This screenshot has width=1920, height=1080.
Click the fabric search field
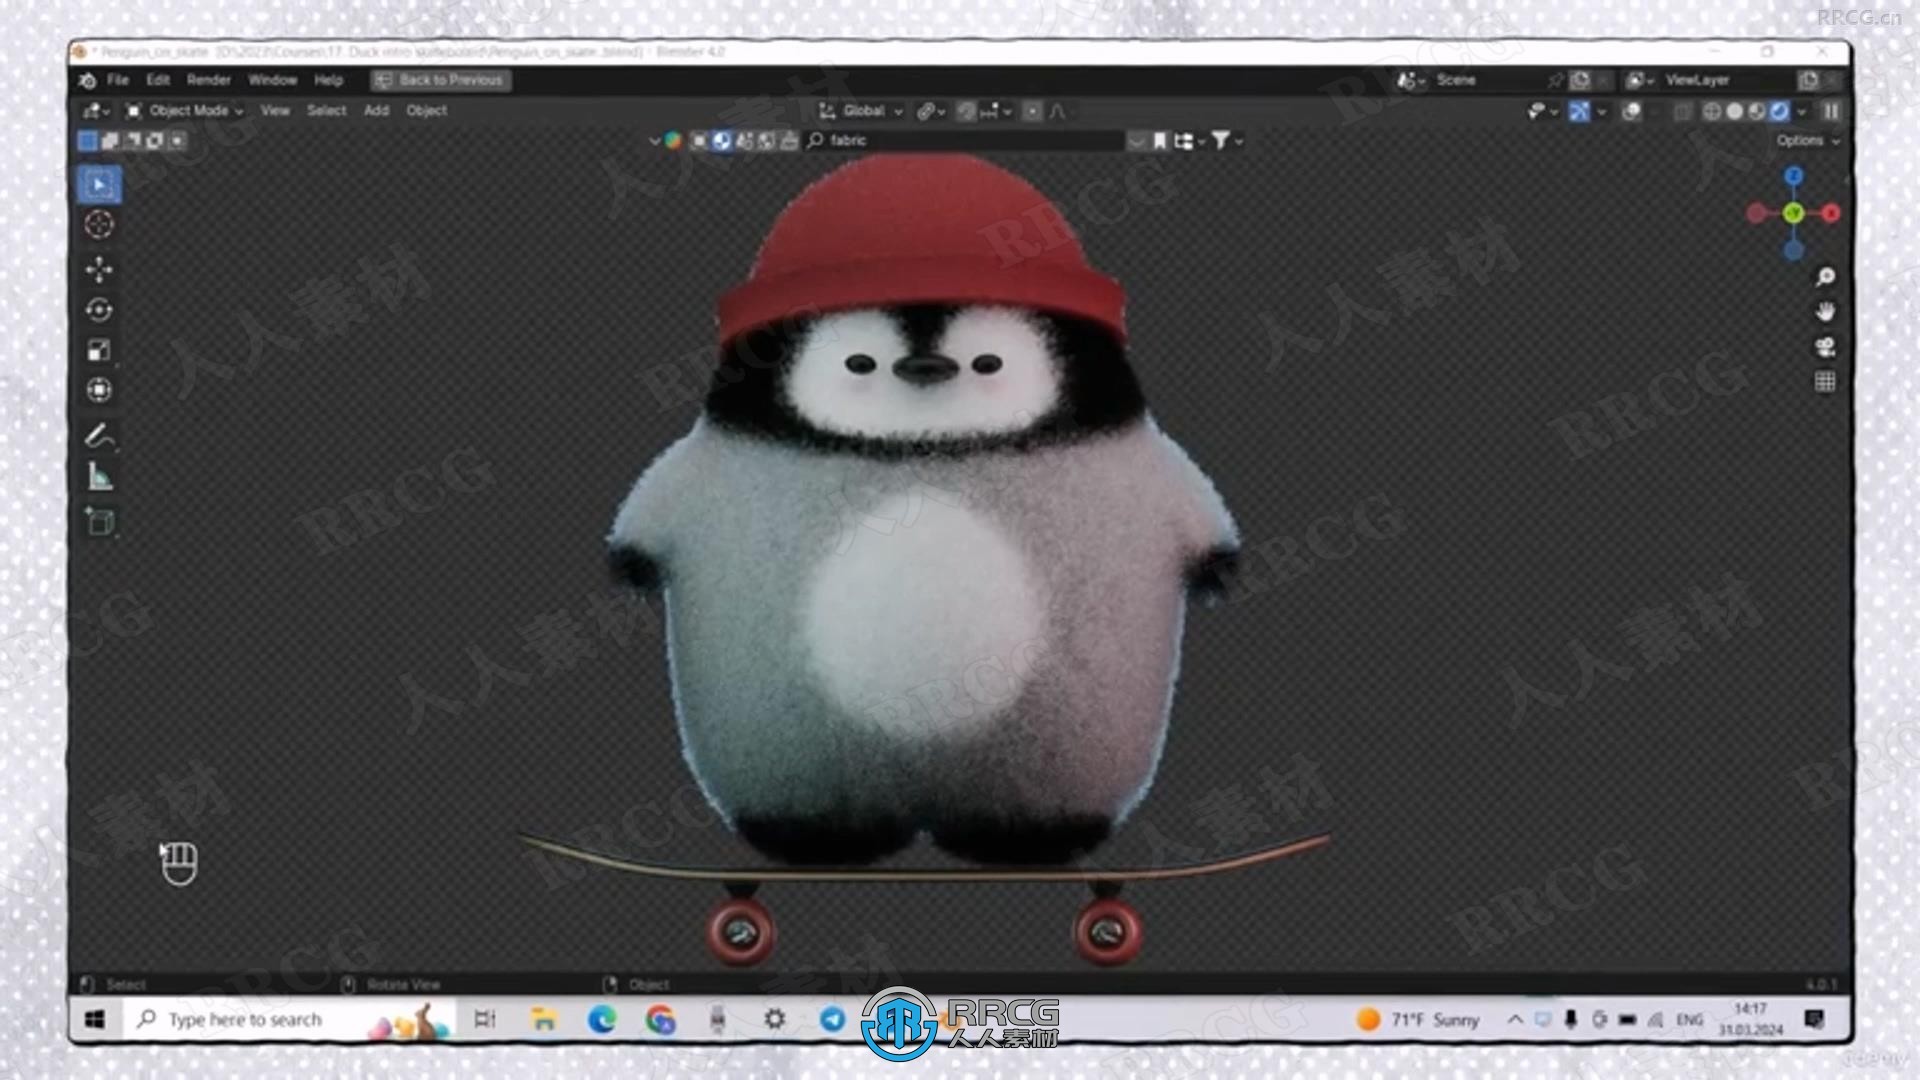tap(967, 141)
